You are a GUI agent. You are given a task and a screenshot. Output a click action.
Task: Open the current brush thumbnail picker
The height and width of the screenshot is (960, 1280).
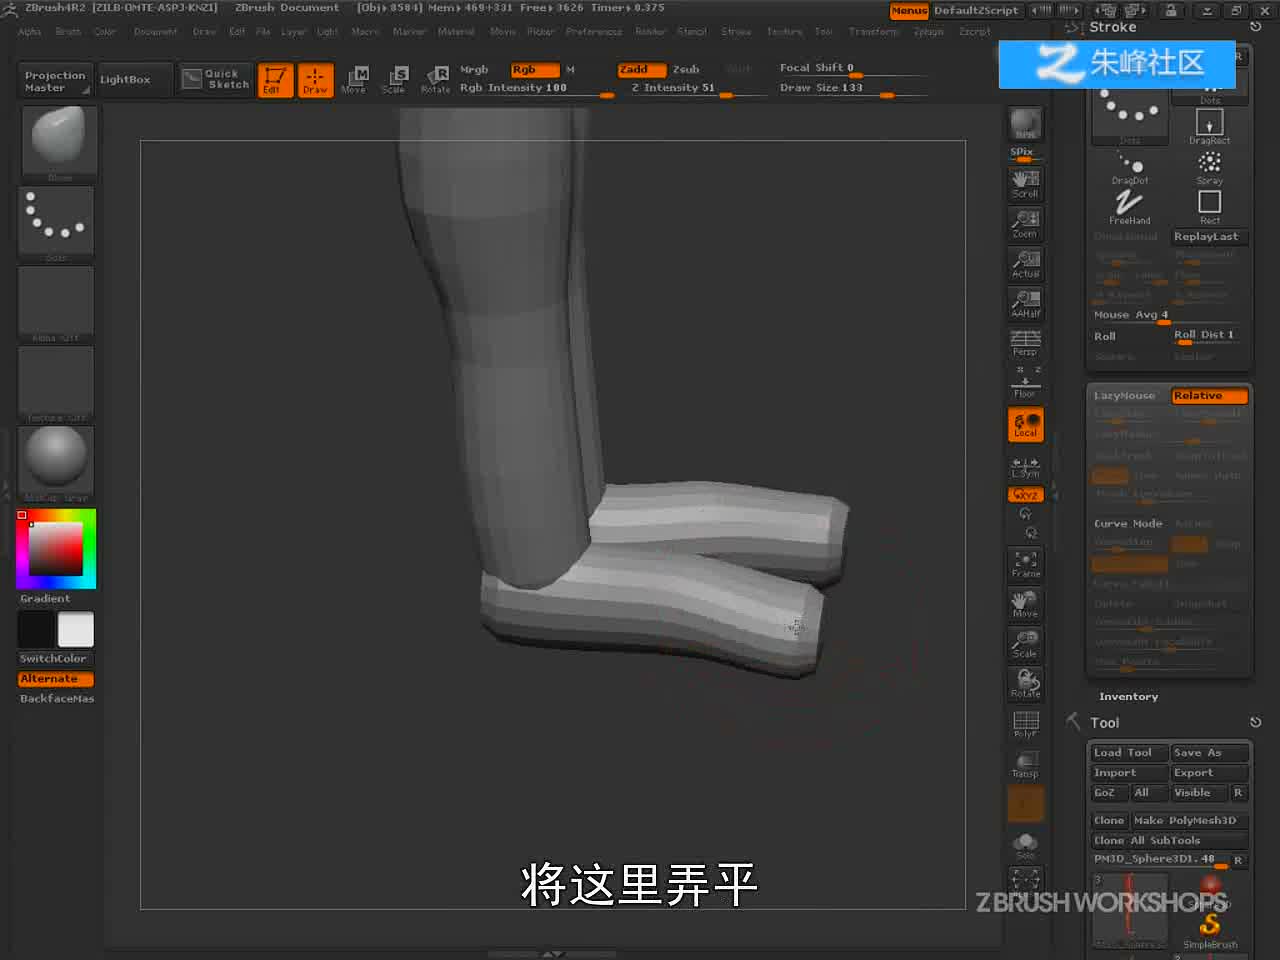(x=58, y=142)
